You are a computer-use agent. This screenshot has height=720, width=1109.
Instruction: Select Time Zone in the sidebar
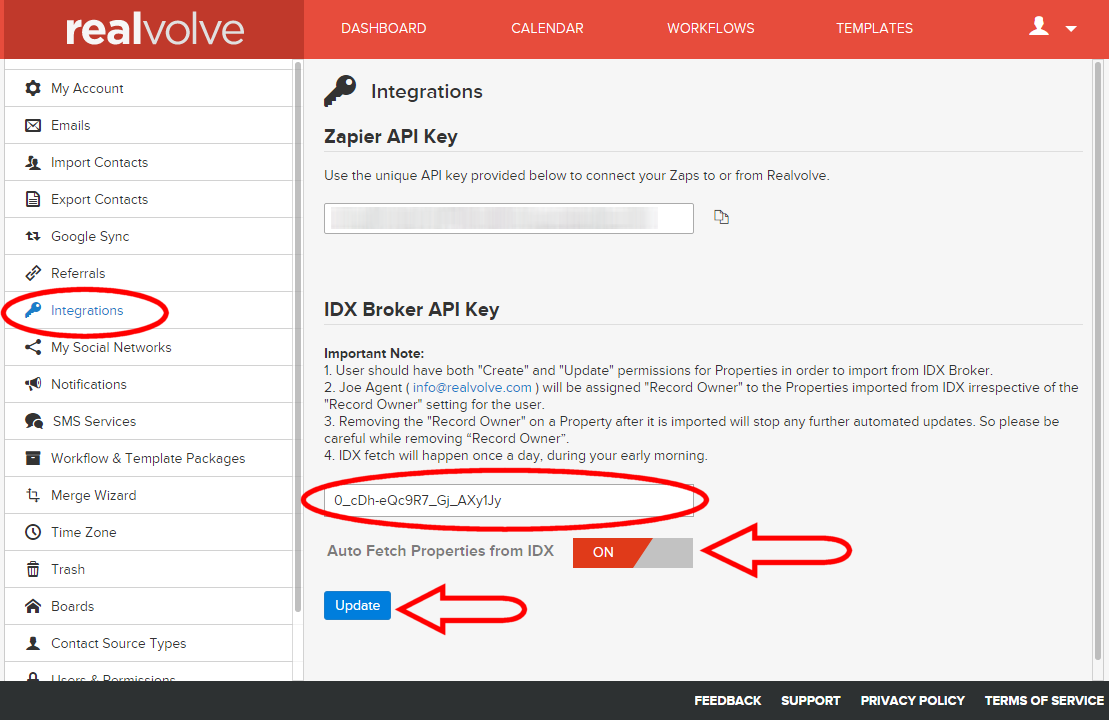[x=149, y=532]
